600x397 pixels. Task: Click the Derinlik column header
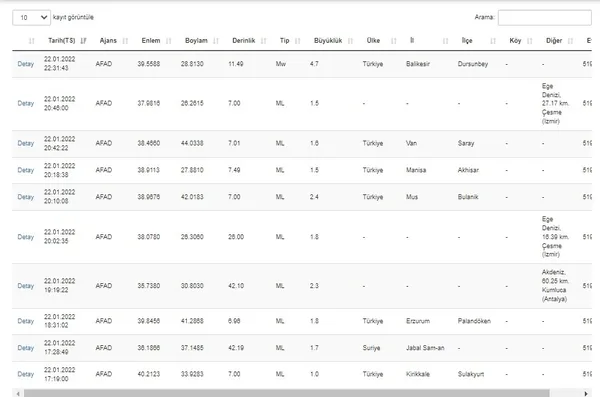click(x=244, y=41)
